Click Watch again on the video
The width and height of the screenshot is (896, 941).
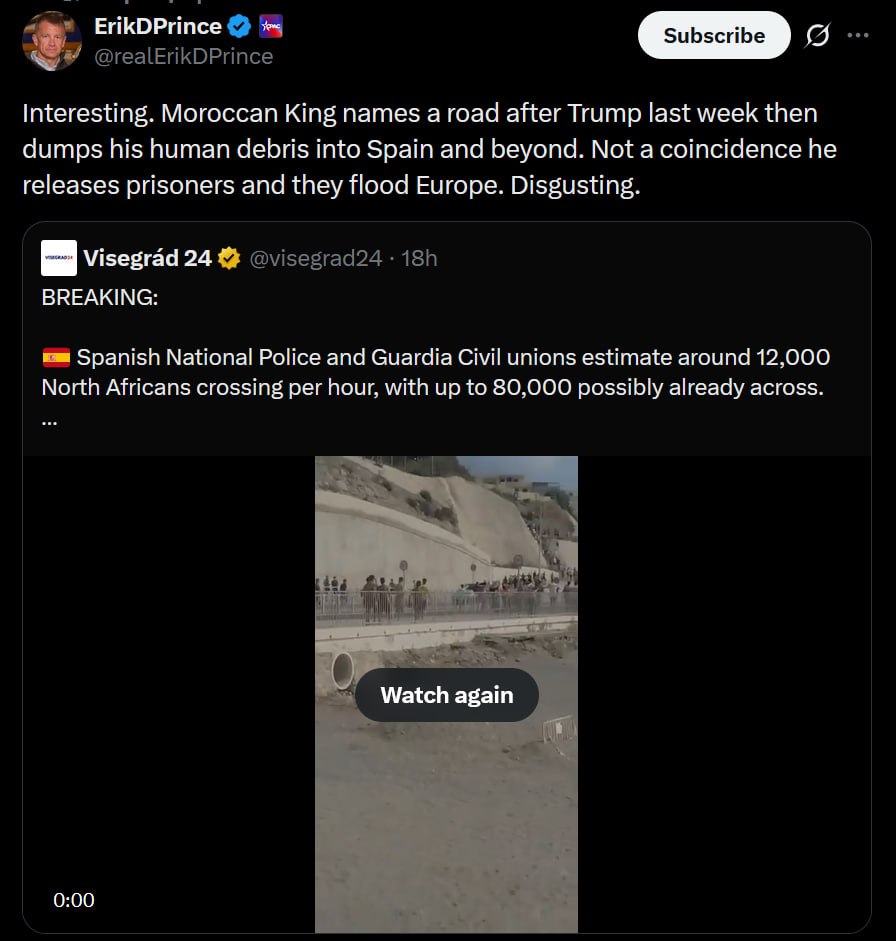pyautogui.click(x=446, y=695)
